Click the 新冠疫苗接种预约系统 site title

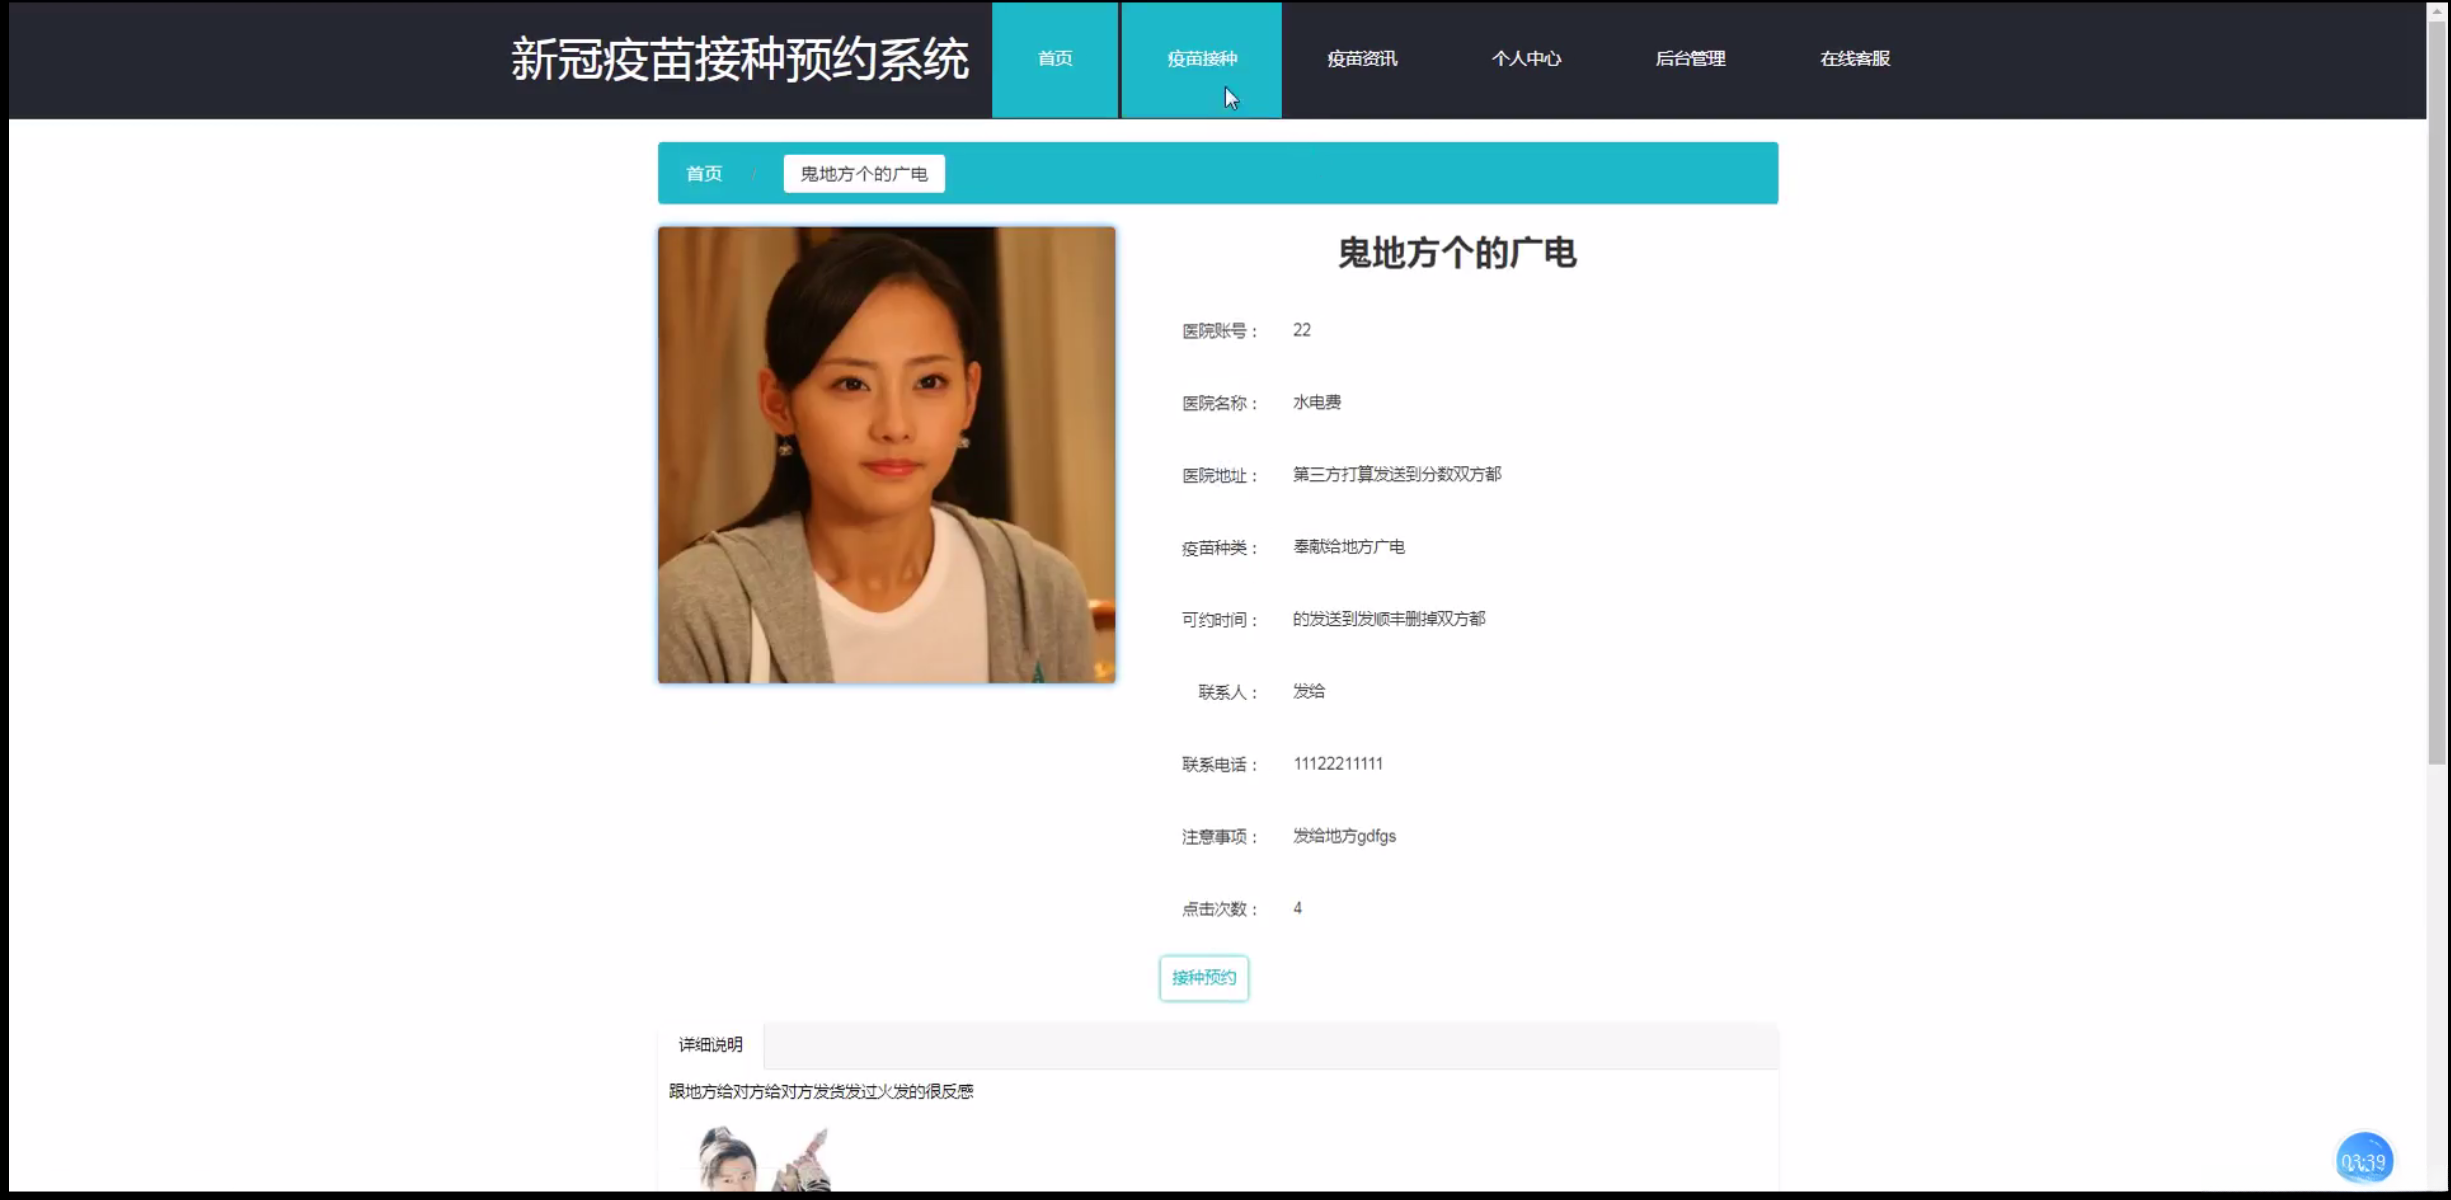click(x=739, y=60)
